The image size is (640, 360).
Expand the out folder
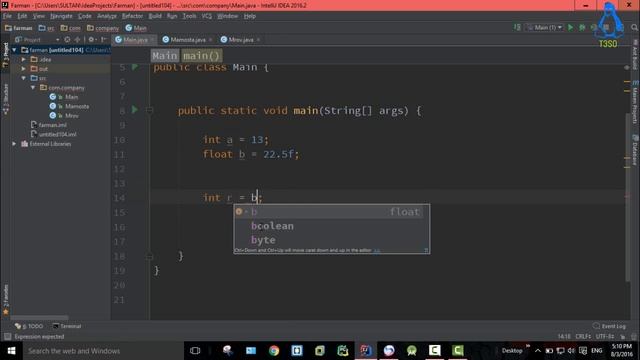click(24, 69)
